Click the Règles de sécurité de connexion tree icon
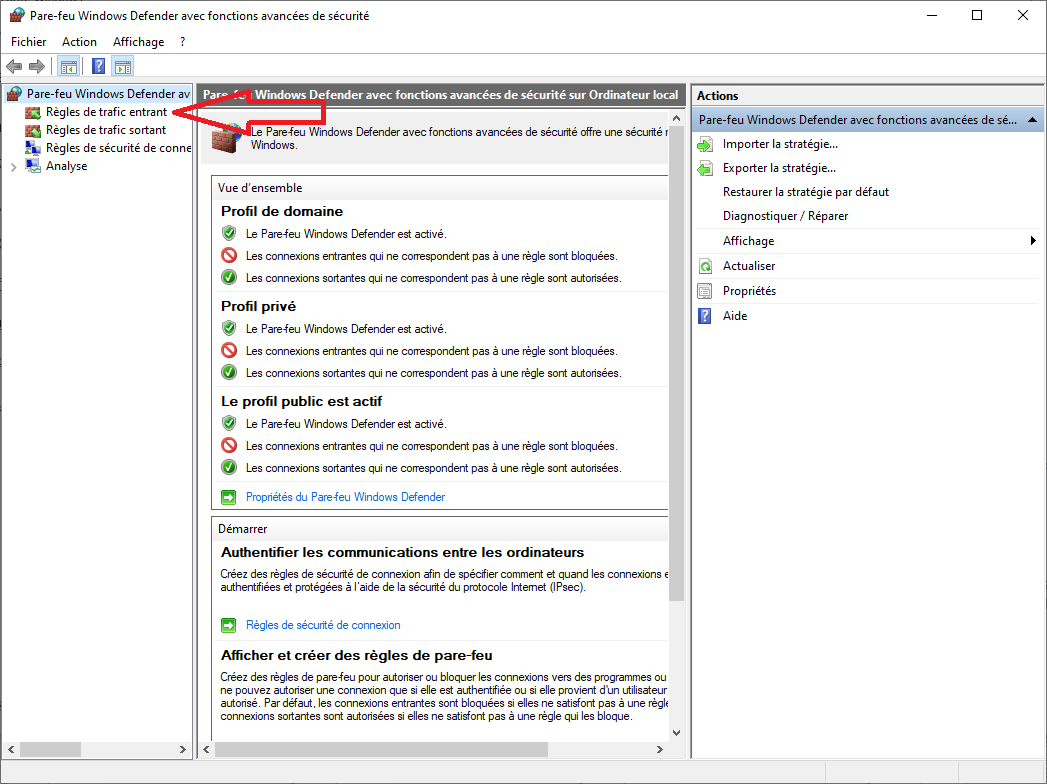The image size is (1047, 784). coord(33,148)
